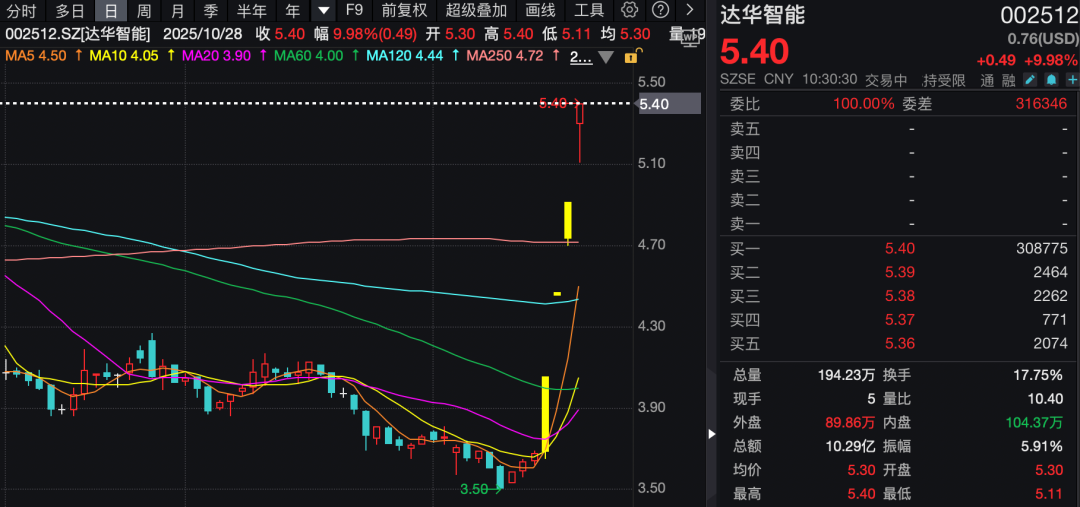Image resolution: width=1080 pixels, height=507 pixels.
Task: Toggle 前复权 price adjustment mode
Action: tap(404, 11)
